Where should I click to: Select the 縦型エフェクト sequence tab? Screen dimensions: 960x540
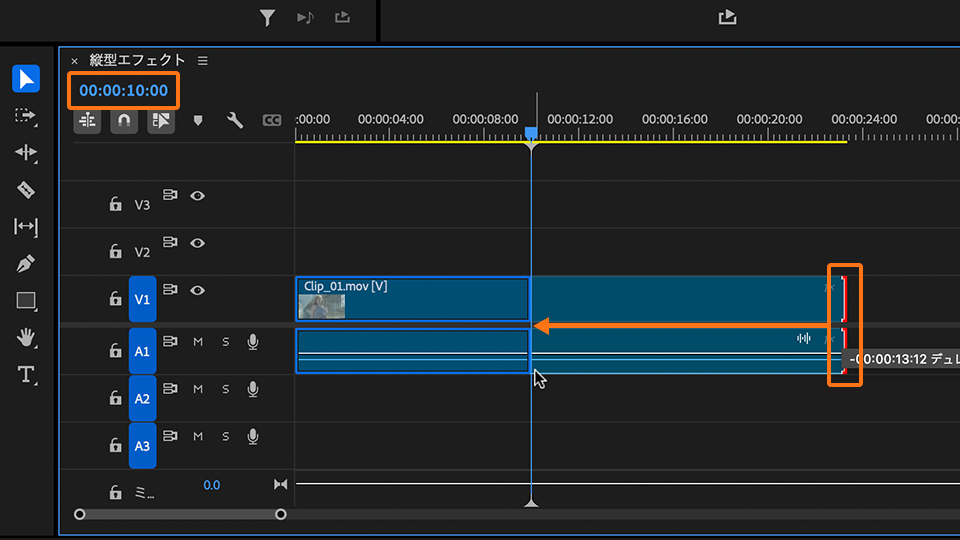138,61
